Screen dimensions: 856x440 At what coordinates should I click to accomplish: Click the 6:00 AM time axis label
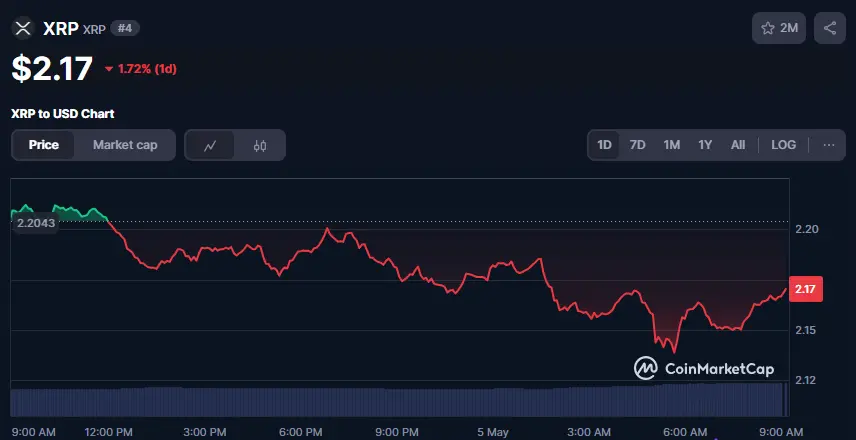[x=685, y=432]
